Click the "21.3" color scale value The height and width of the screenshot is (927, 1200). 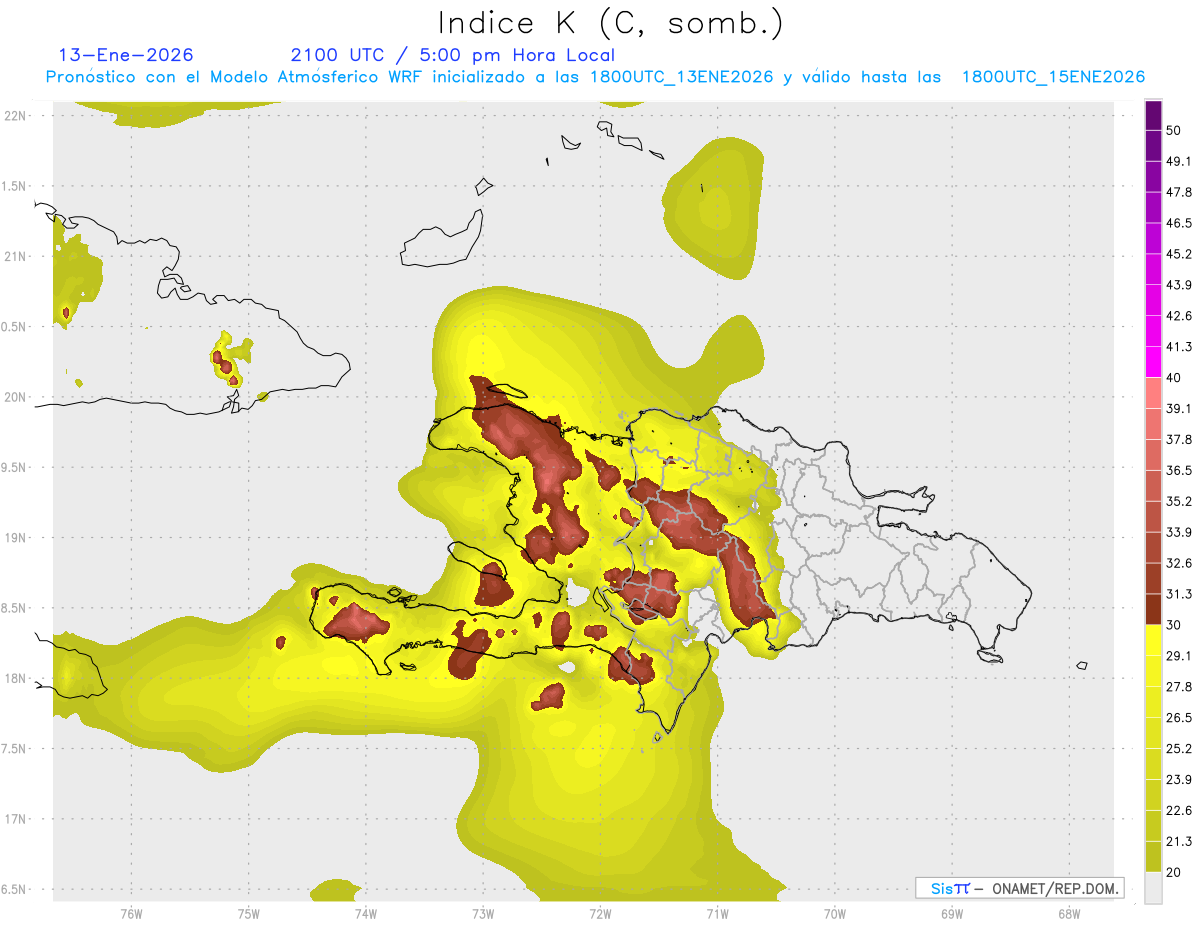(x=1179, y=841)
